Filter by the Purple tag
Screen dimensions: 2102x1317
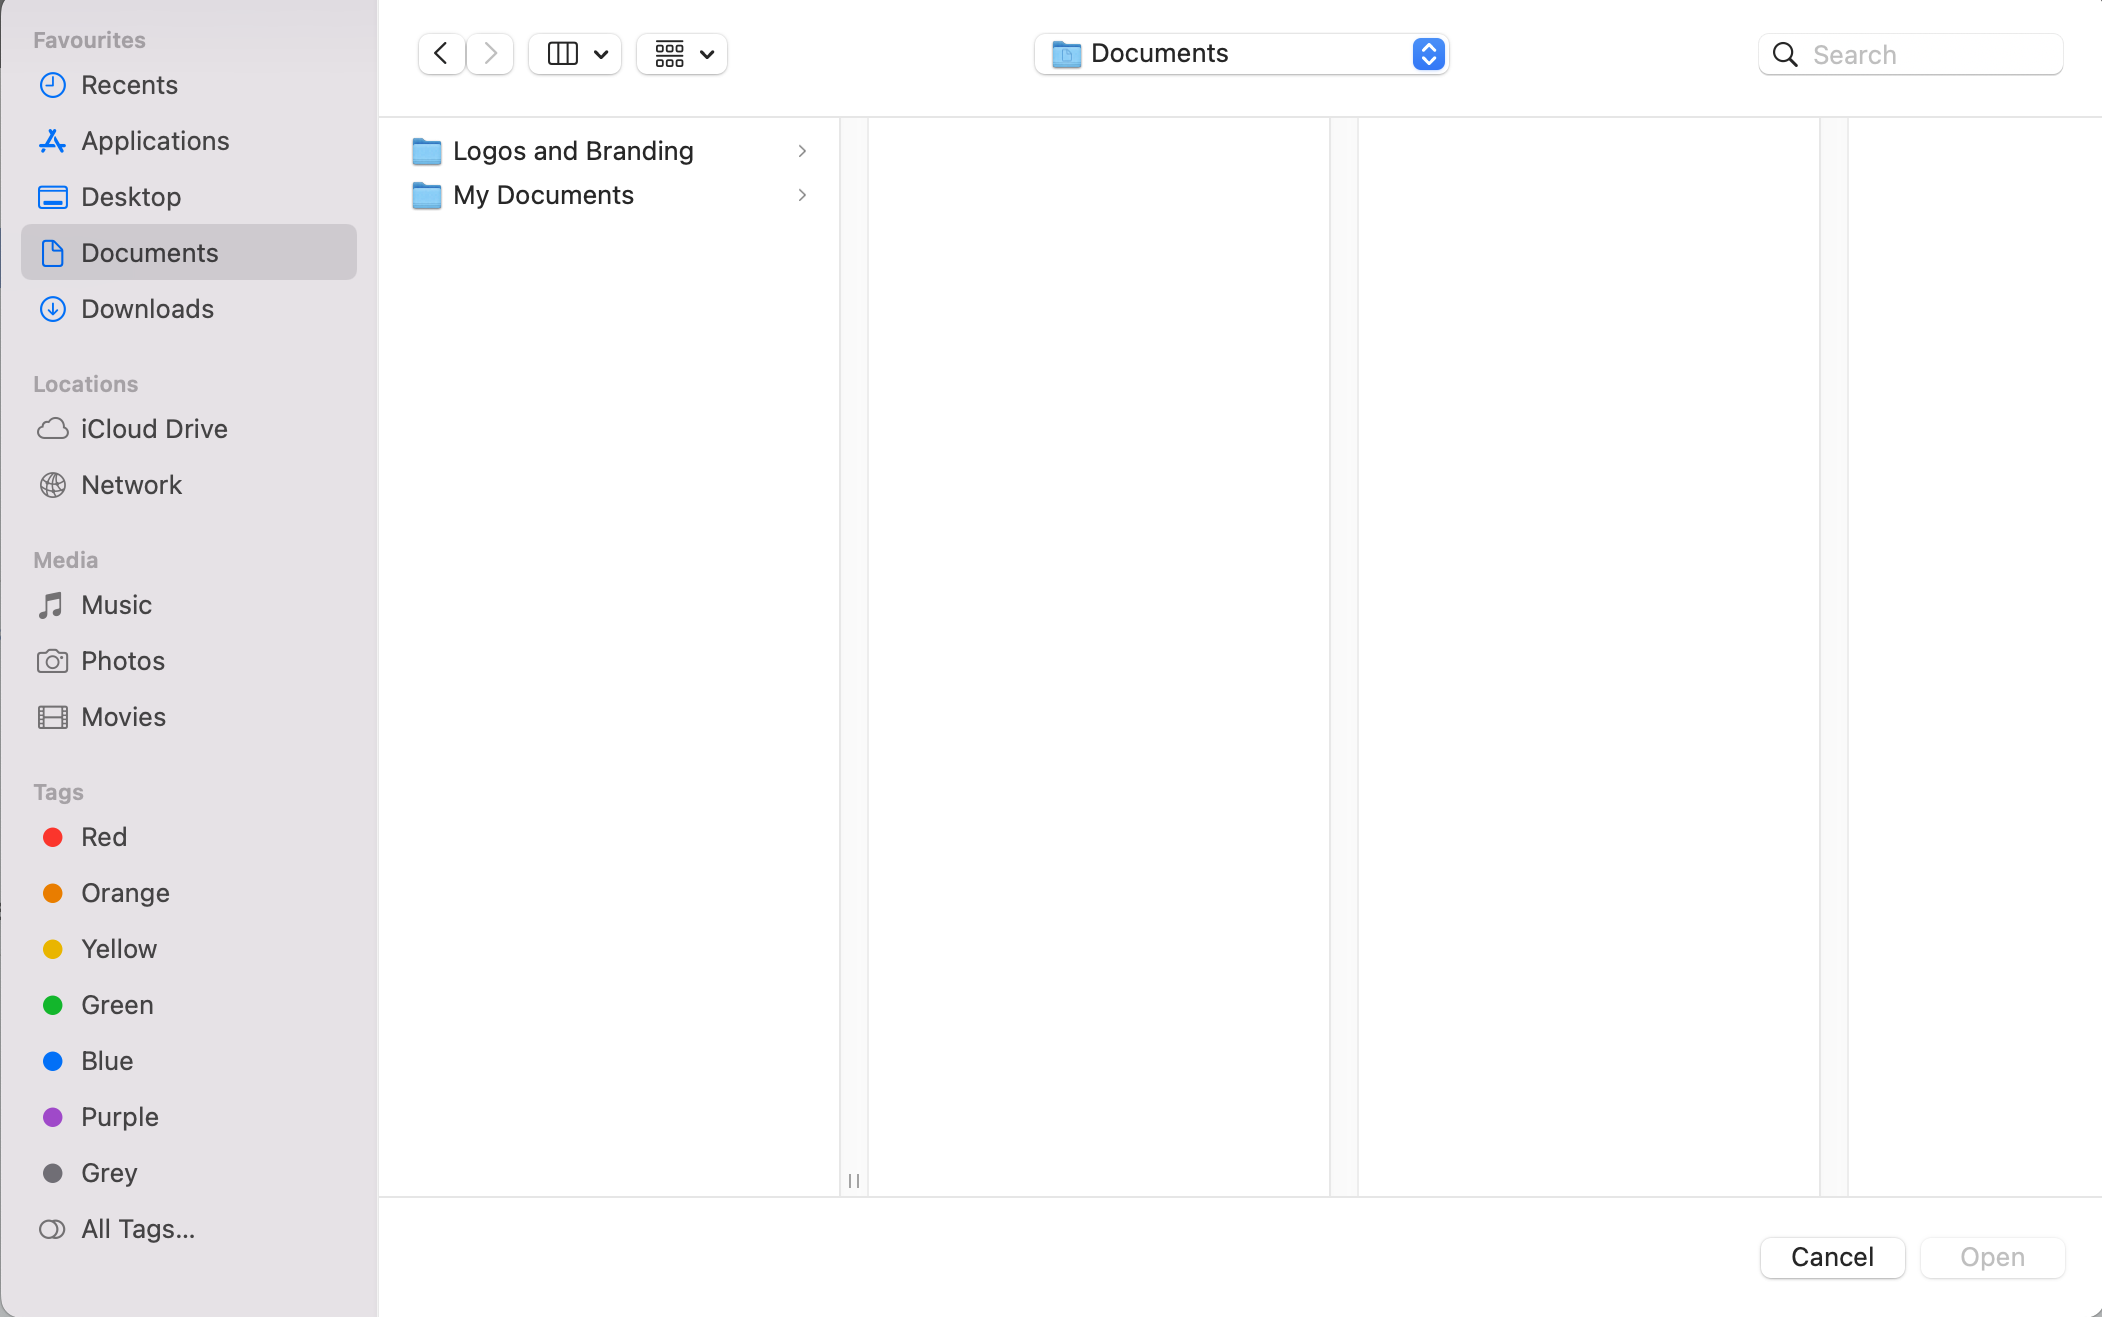coord(119,1117)
